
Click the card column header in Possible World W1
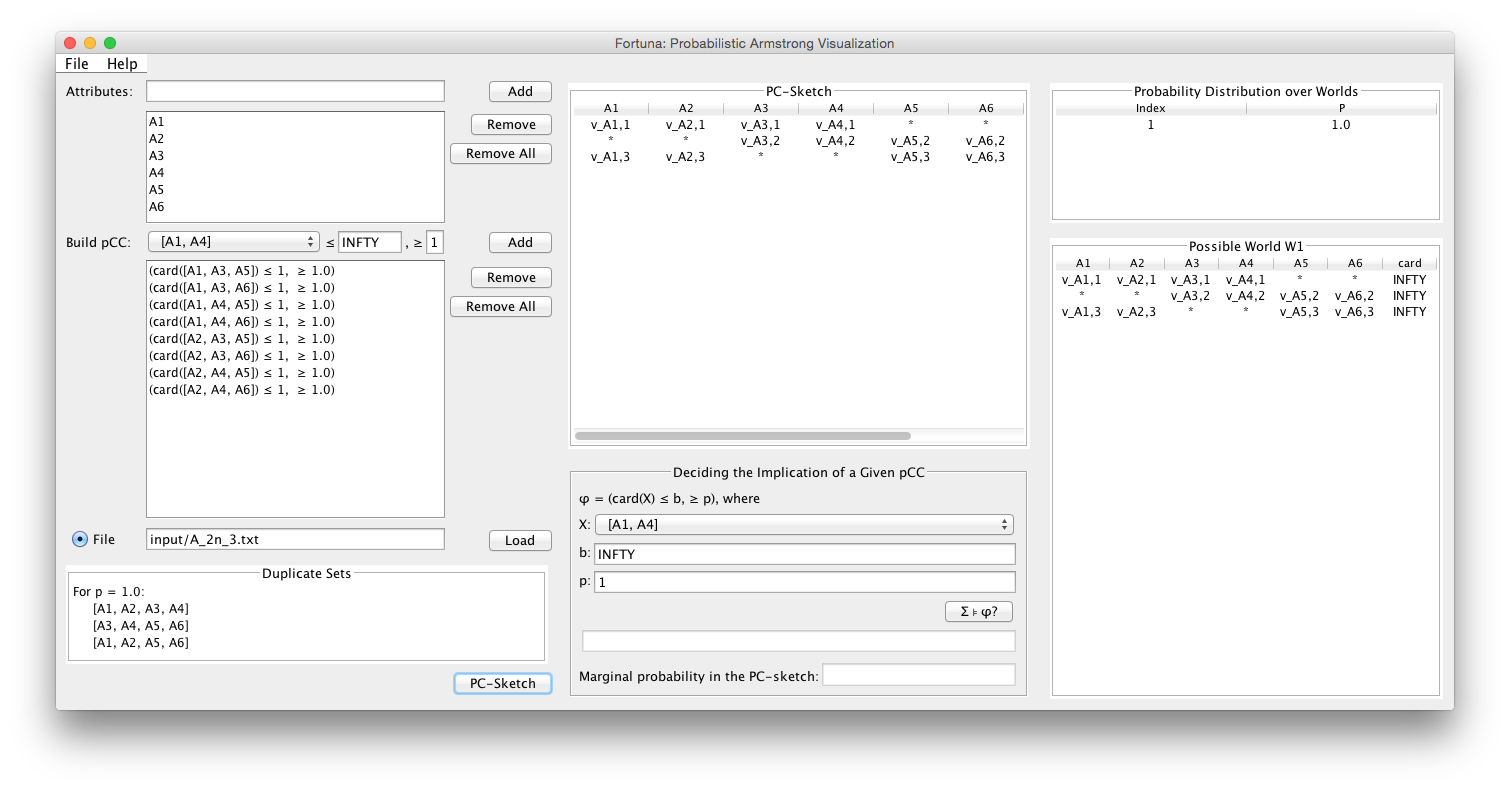coord(1409,263)
